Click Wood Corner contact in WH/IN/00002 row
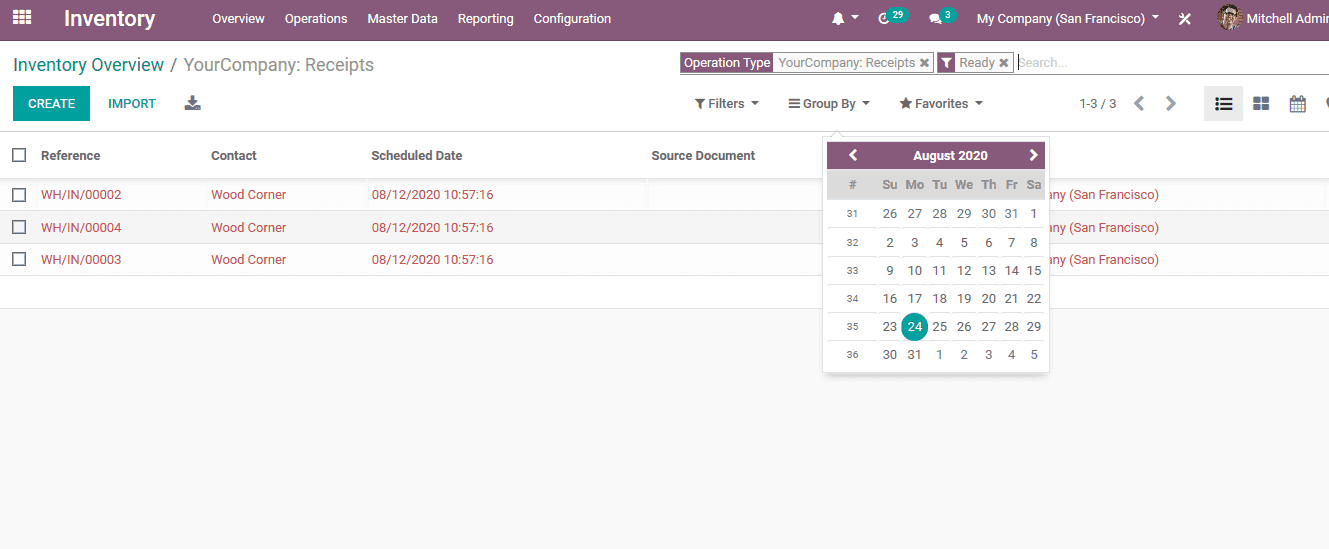The image size is (1329, 549). (x=249, y=195)
